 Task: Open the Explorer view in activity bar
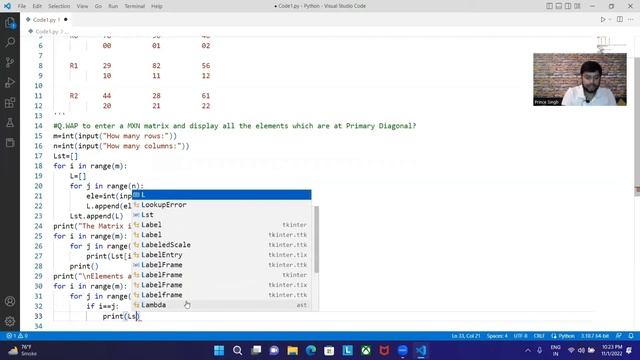10,22
